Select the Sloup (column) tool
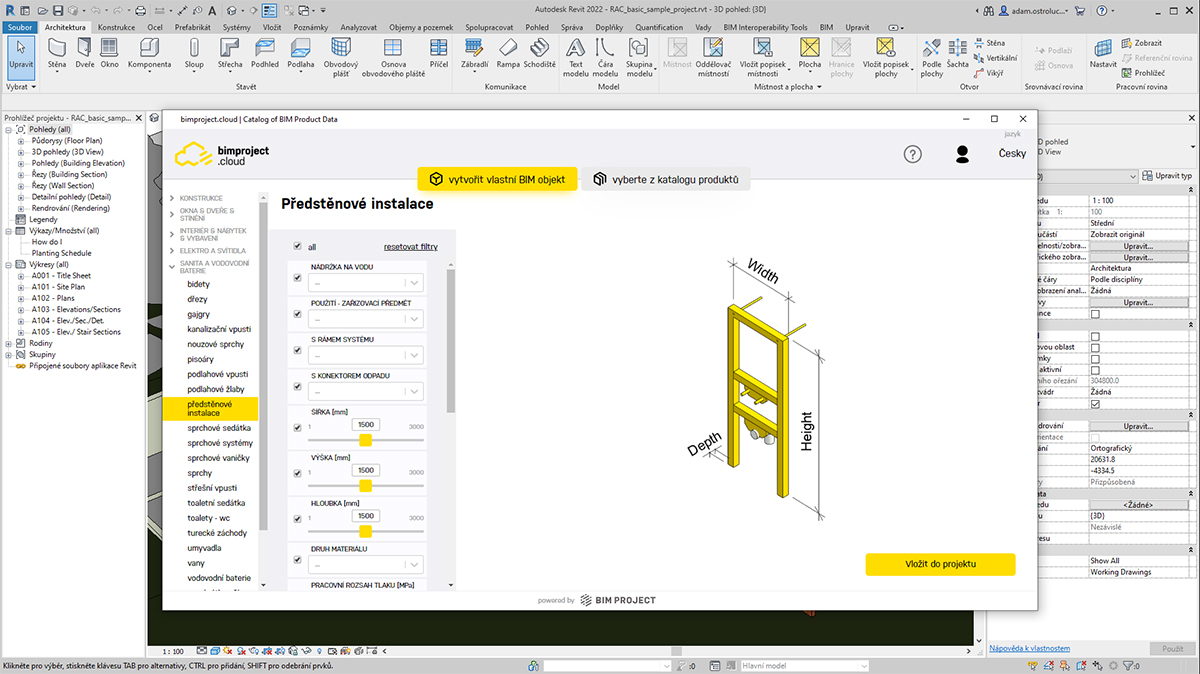This screenshot has width=1200, height=674. point(194,54)
